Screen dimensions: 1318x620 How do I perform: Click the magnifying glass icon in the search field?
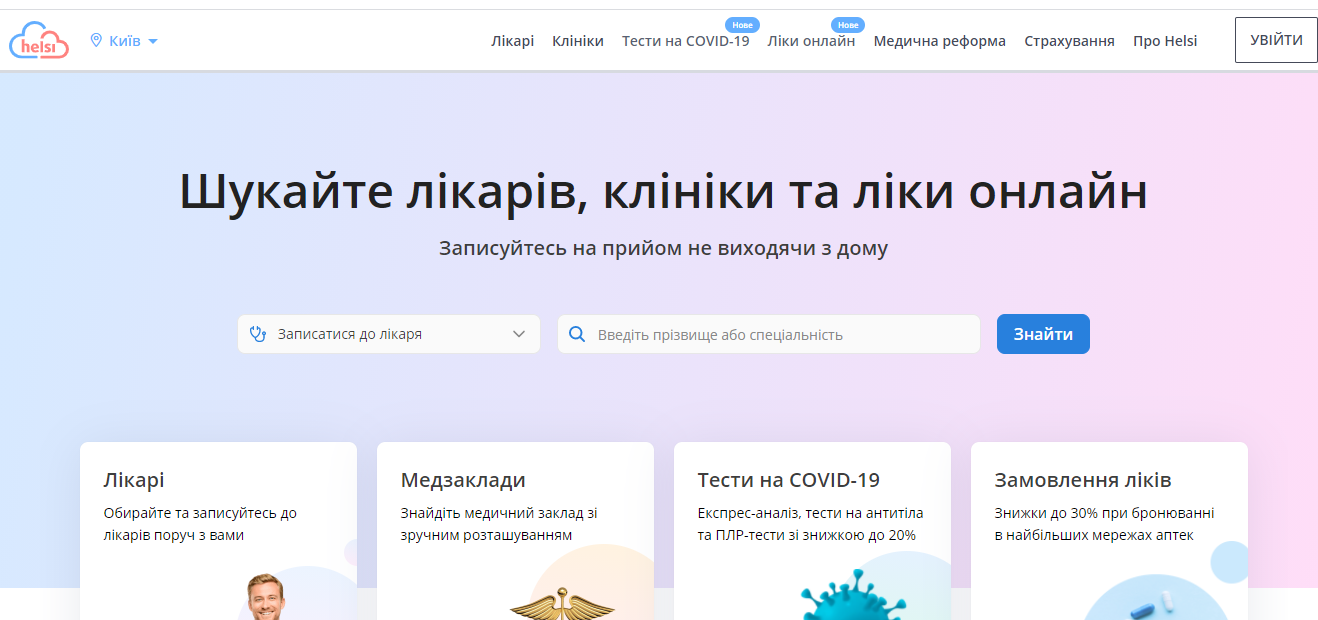[578, 333]
